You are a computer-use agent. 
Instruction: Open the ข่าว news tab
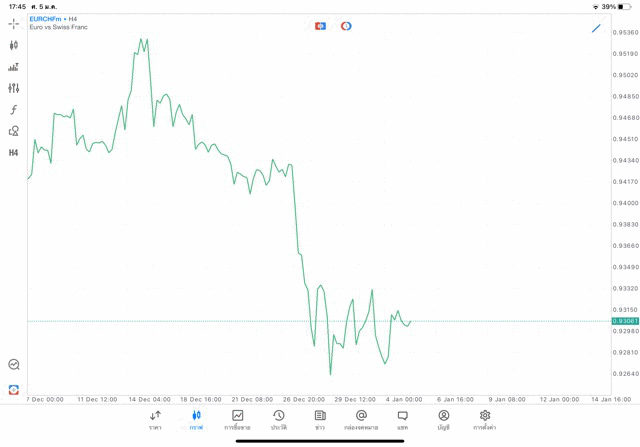[x=320, y=420]
